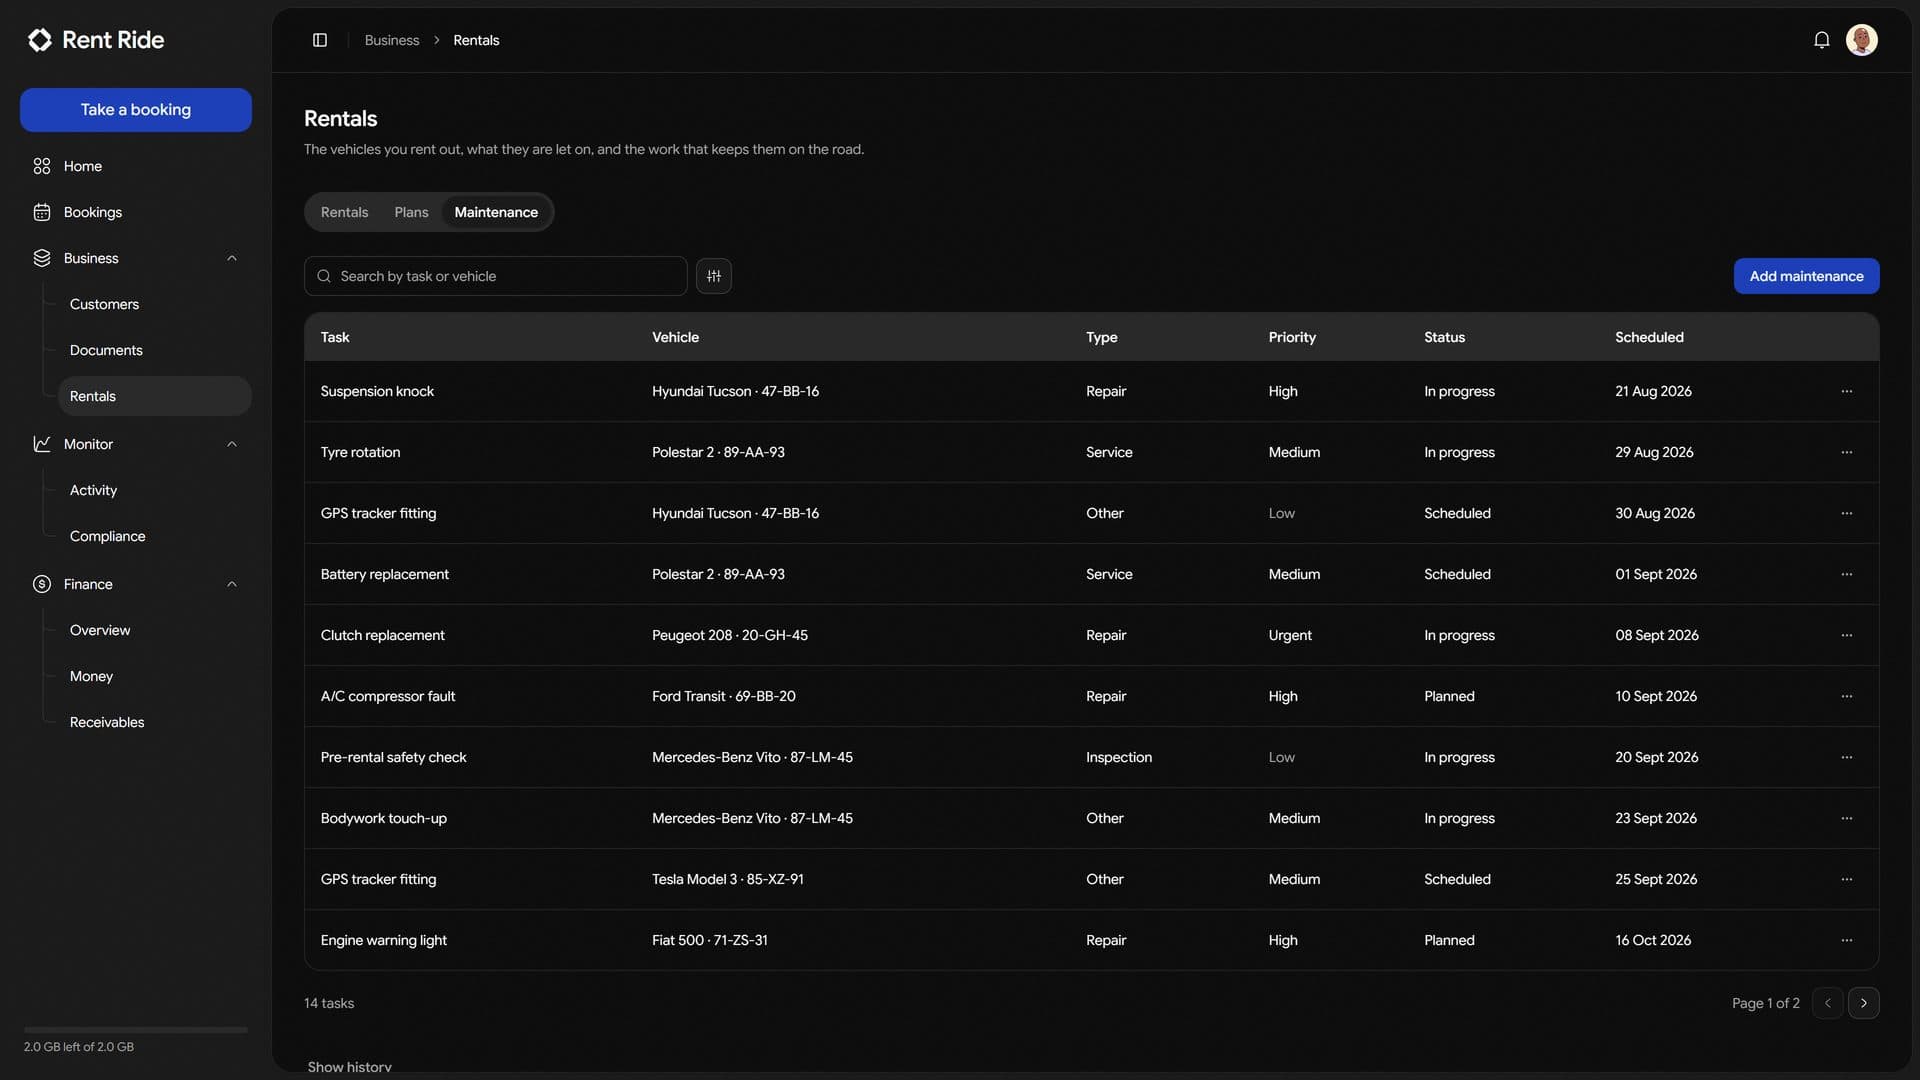Viewport: 1920px width, 1080px height.
Task: Open row menu for Bodywork touch-up
Action: pos(1846,818)
